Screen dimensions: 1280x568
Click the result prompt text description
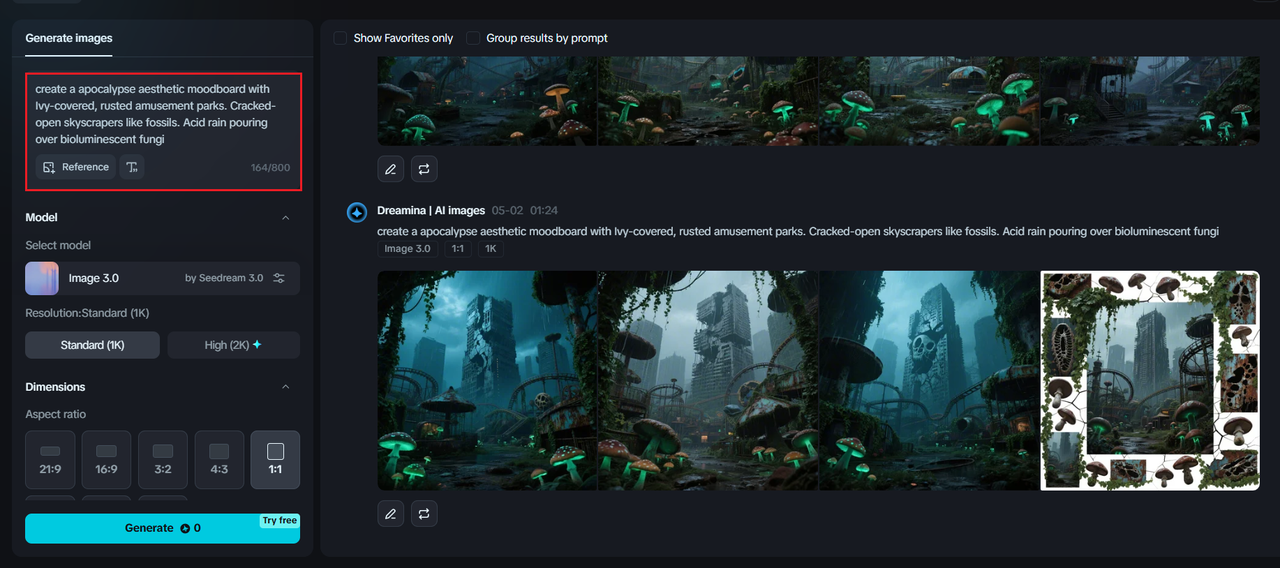798,231
